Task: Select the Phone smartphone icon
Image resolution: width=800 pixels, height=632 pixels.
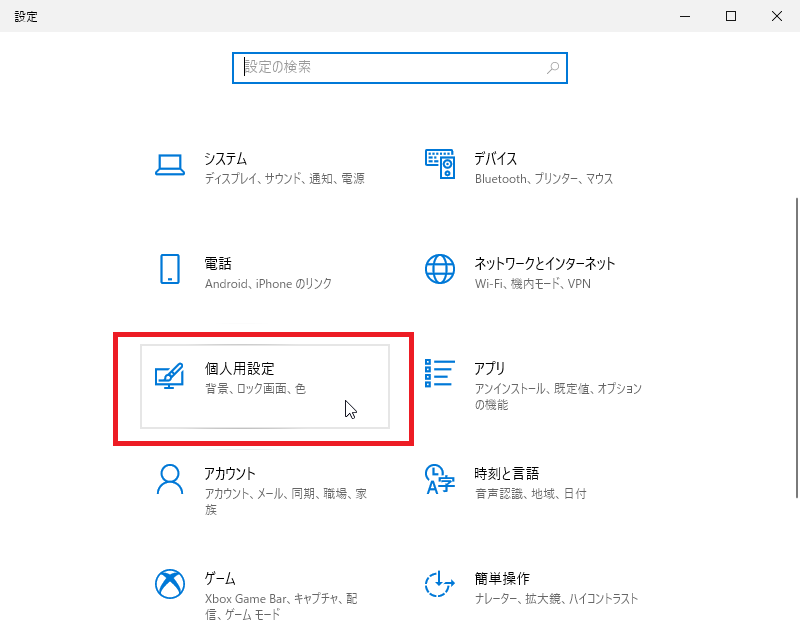Action: (170, 270)
